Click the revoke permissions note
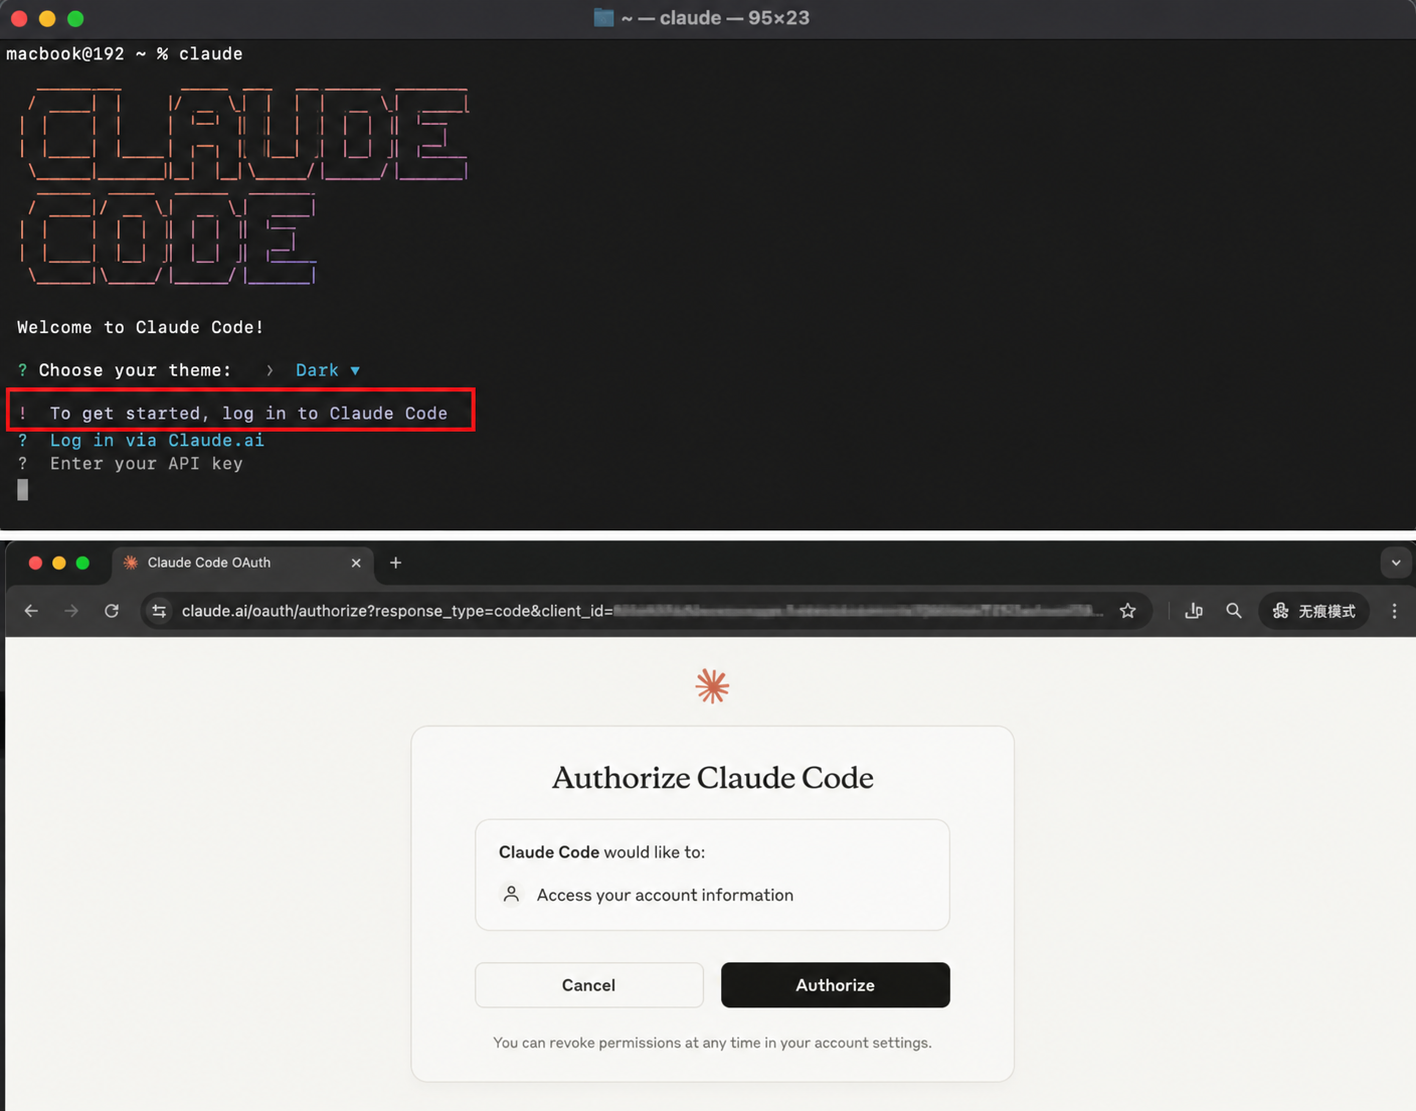Screen dimensions: 1416x1111 tap(712, 1043)
